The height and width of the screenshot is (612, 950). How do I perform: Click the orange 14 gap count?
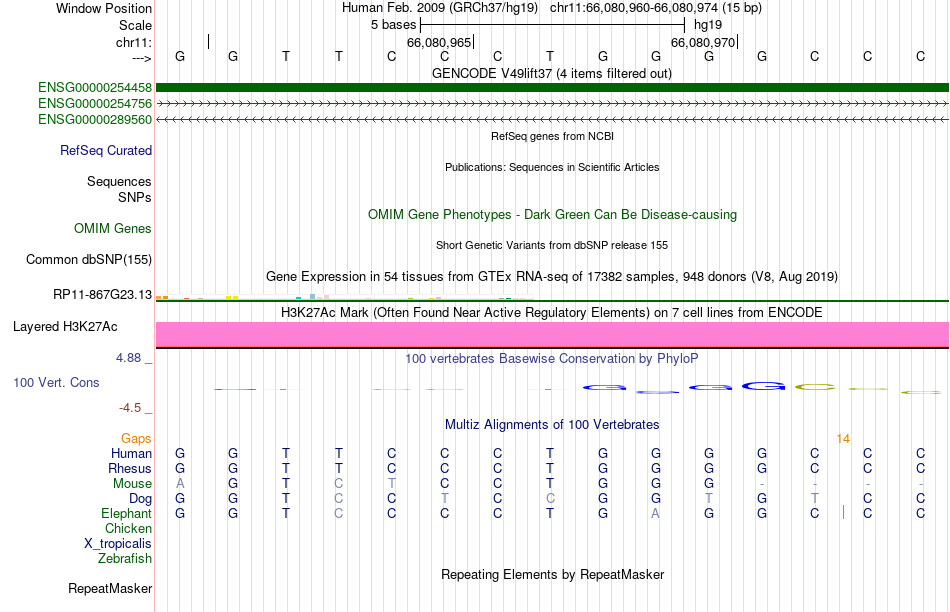tap(843, 439)
